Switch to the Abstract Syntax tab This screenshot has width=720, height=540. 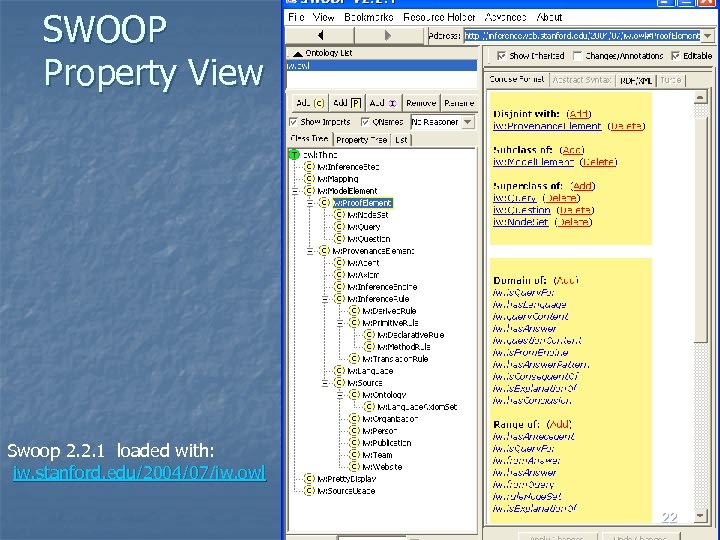point(581,80)
